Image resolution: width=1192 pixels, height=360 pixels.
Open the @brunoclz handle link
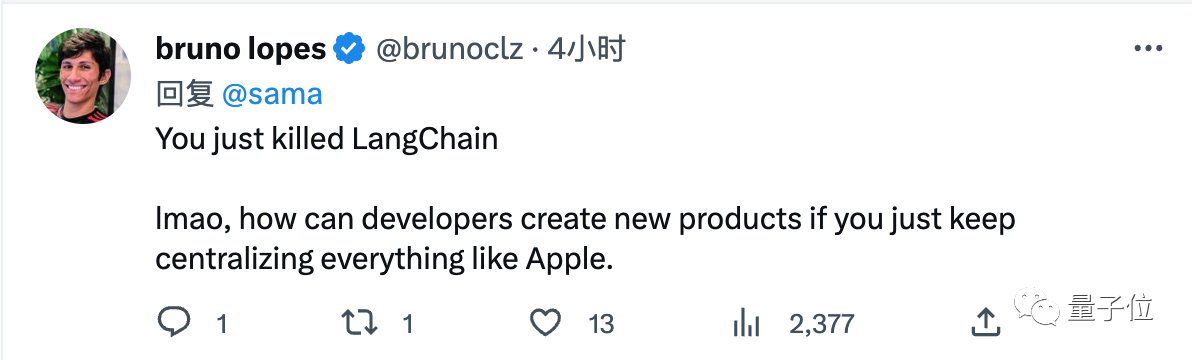point(449,50)
